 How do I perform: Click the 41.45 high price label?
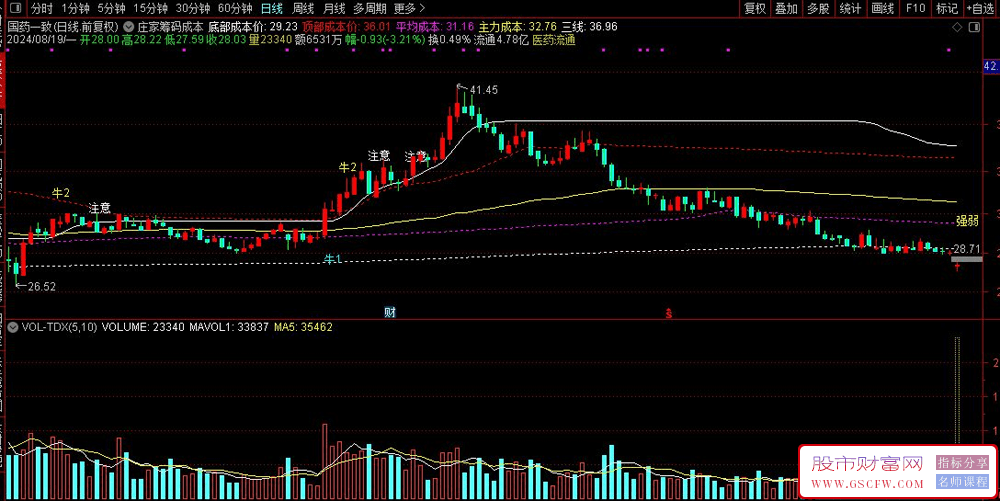coord(483,90)
